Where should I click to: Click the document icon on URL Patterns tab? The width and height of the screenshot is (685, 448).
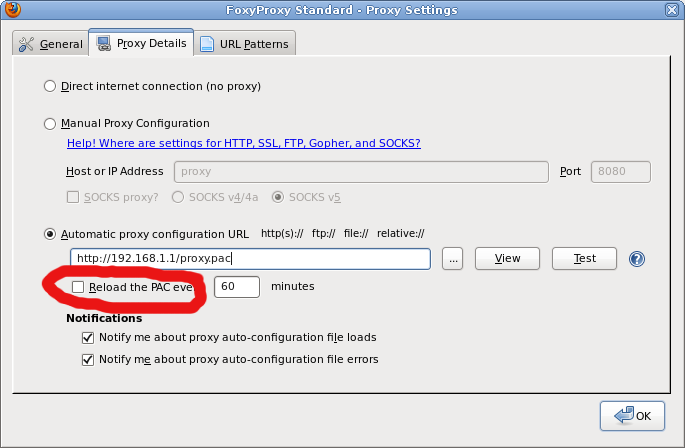[x=207, y=44]
